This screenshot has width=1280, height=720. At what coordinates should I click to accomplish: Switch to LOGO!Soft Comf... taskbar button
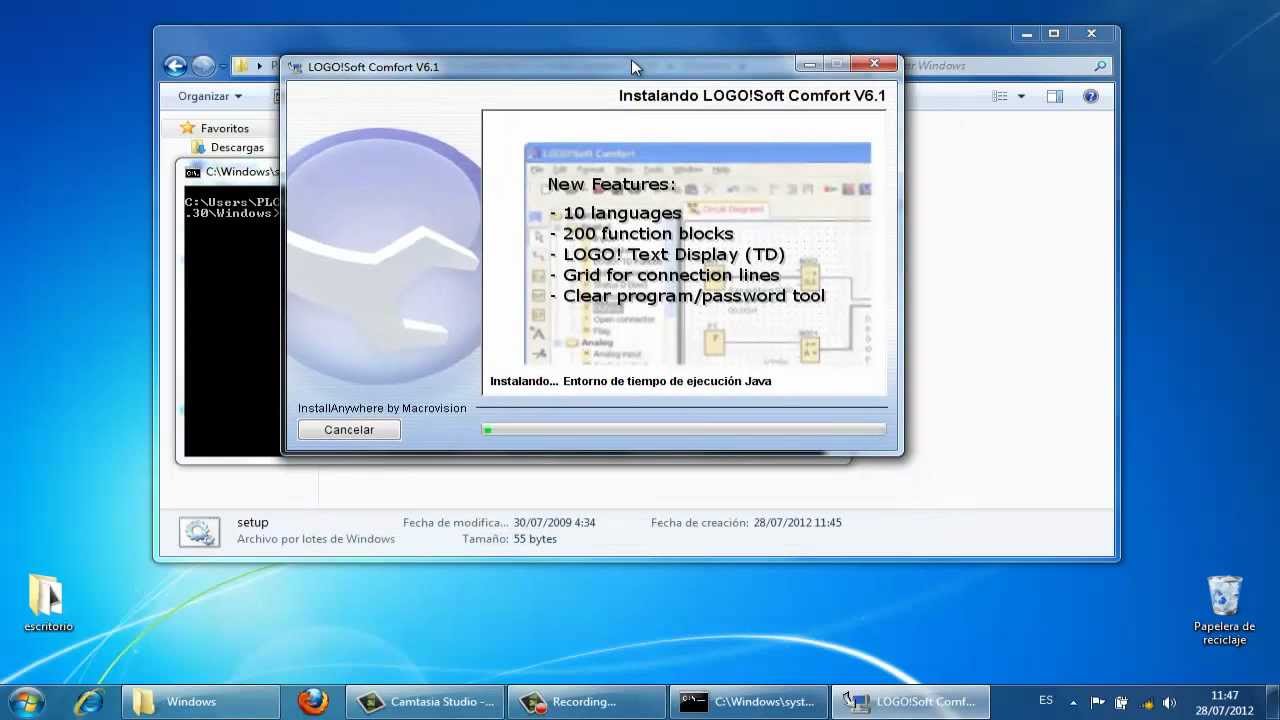(x=911, y=702)
